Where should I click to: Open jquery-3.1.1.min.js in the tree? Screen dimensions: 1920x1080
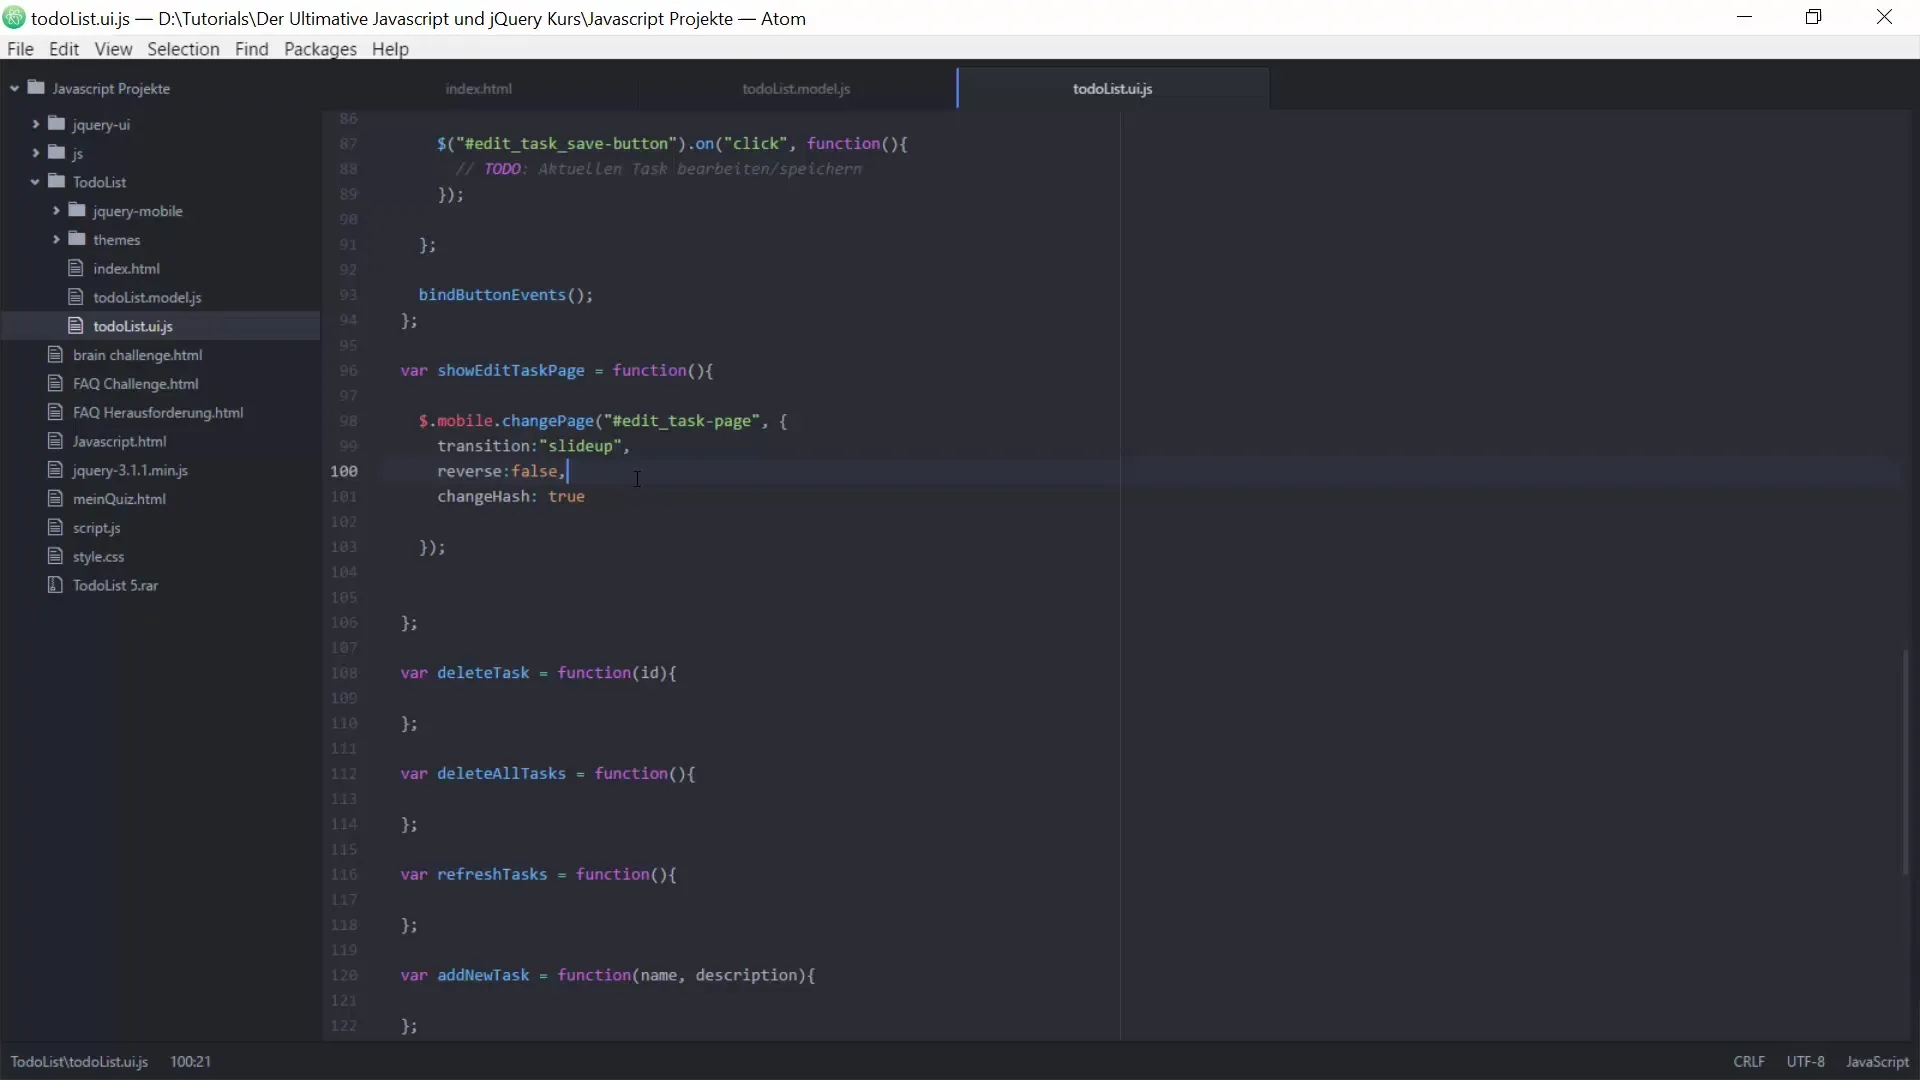(130, 470)
